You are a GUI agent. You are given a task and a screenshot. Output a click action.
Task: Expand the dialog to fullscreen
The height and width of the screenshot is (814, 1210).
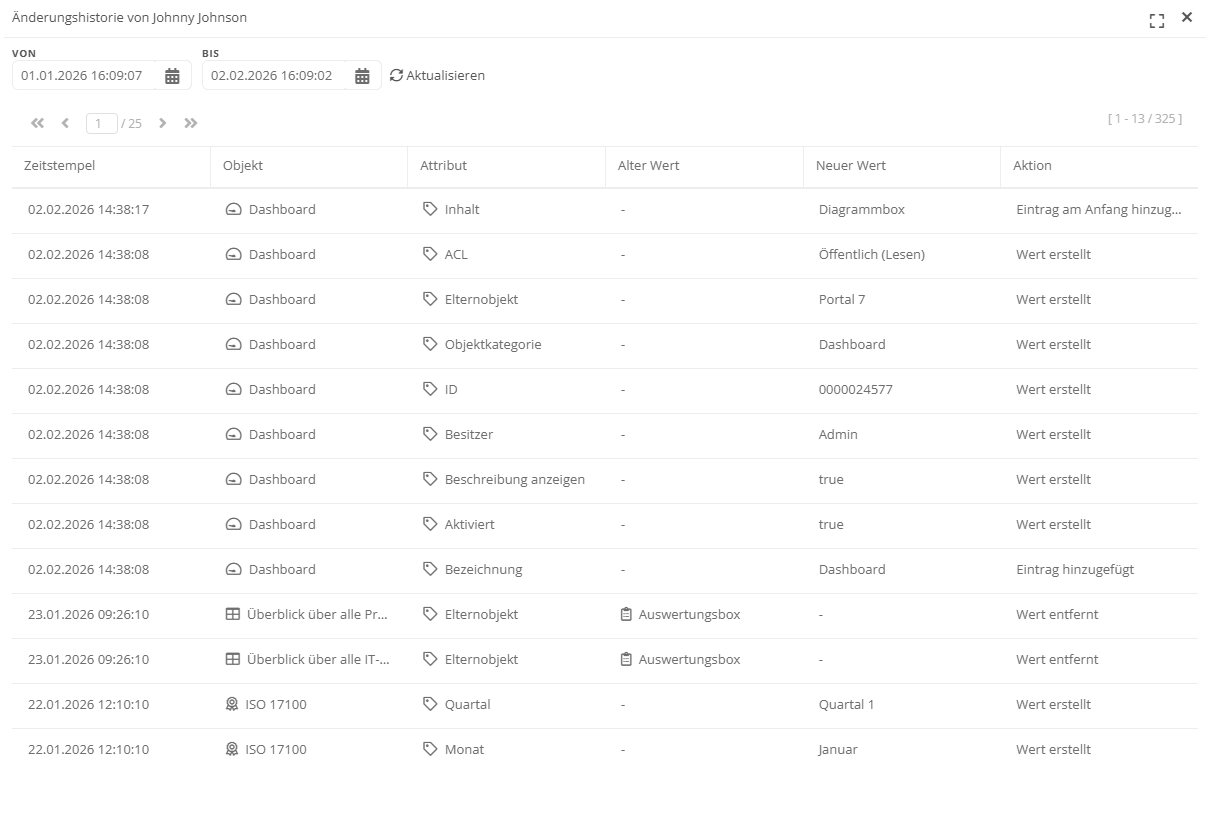point(1157,20)
